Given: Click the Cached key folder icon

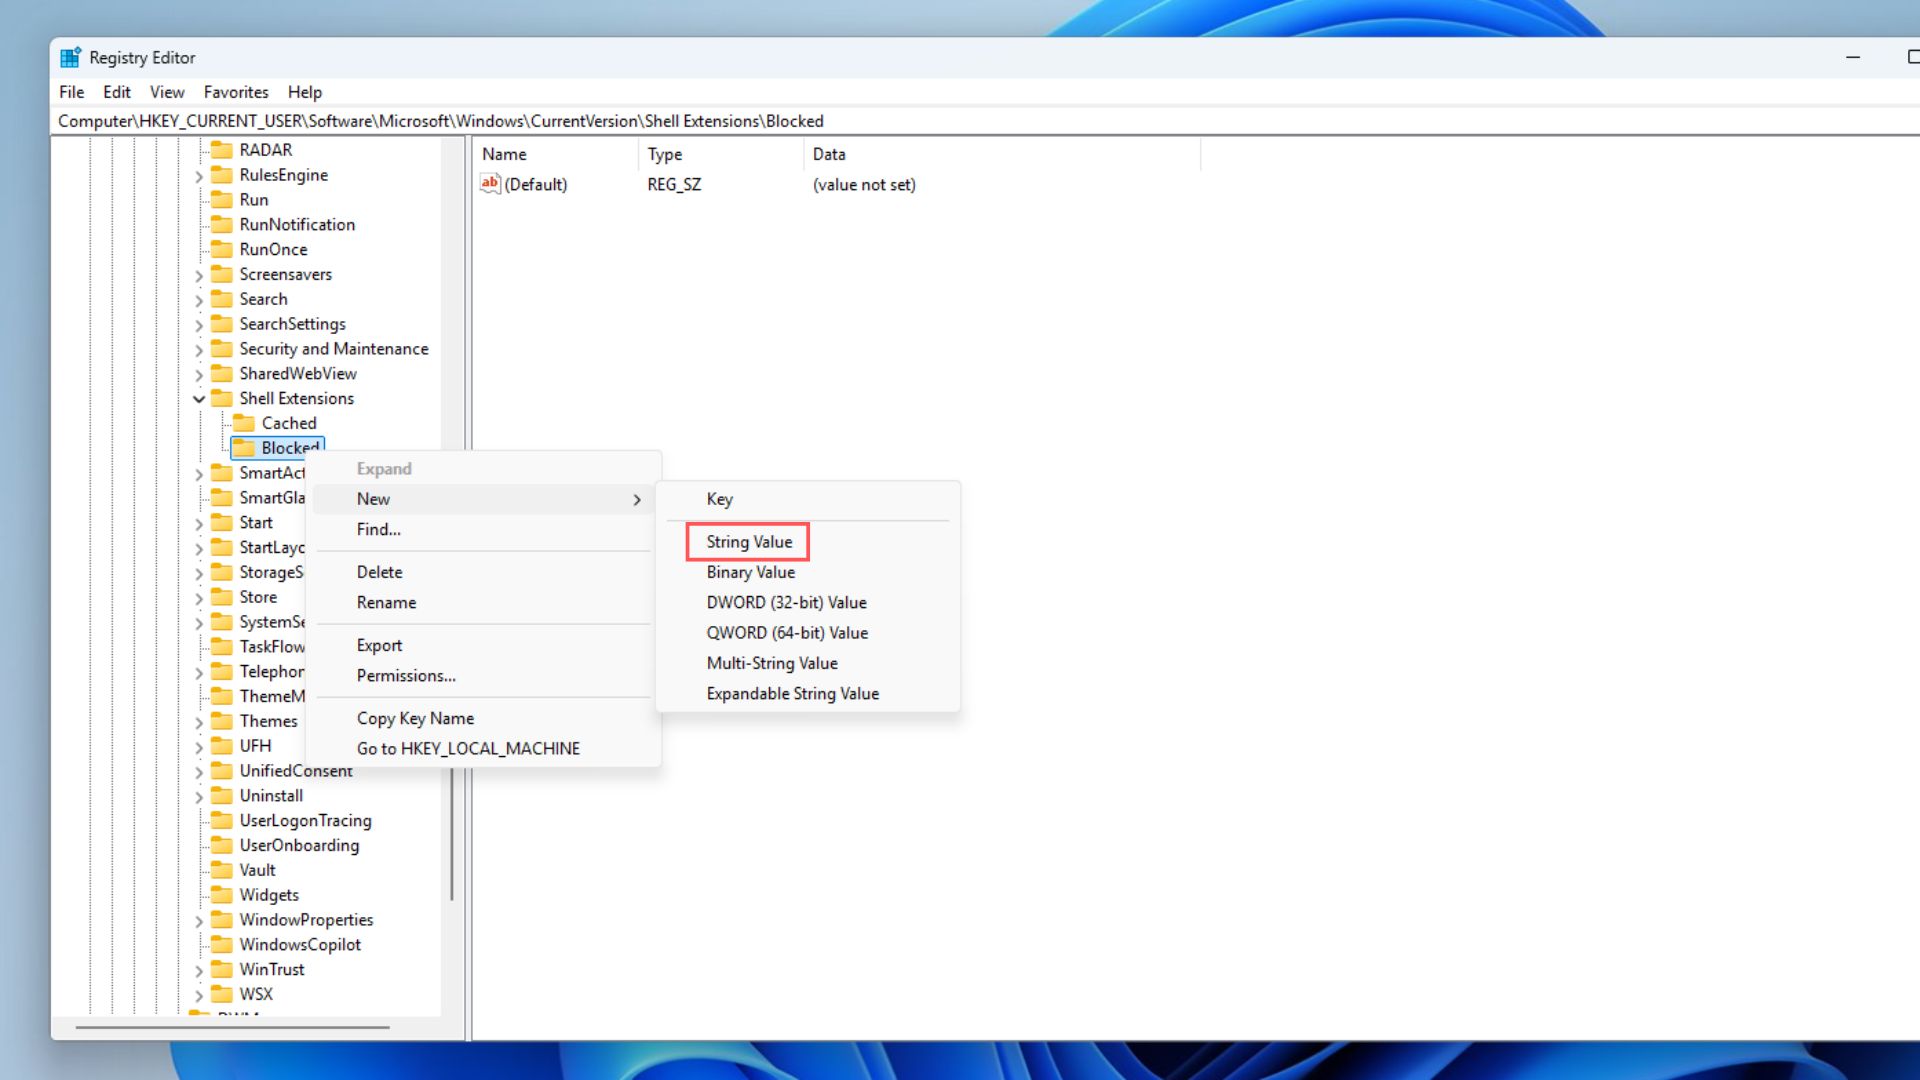Looking at the screenshot, I should [x=243, y=422].
